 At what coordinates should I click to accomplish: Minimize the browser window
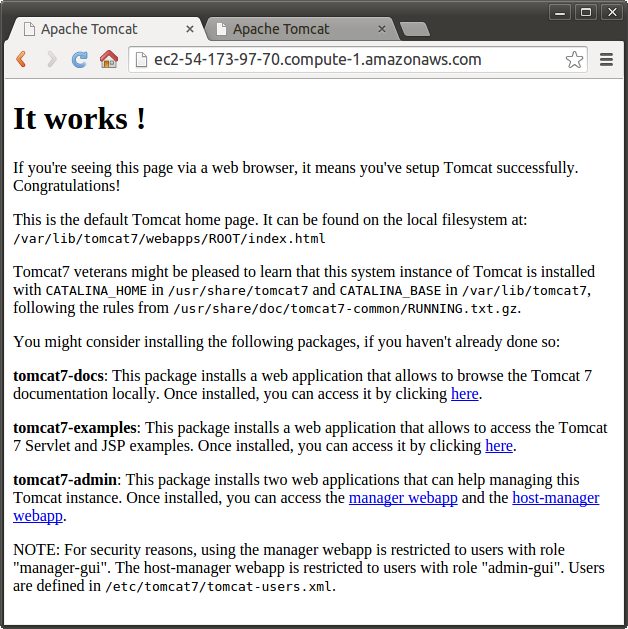pyautogui.click(x=560, y=12)
